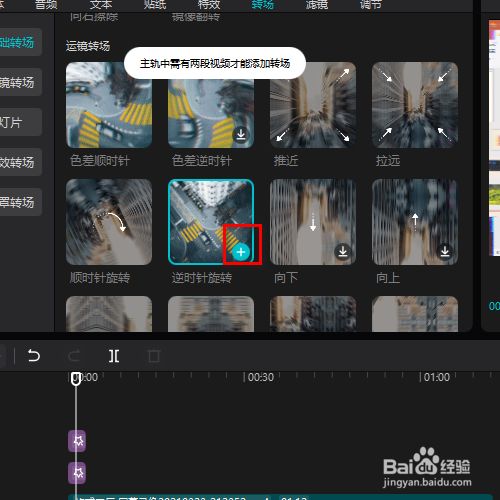
Task: Download the 向上 transition via its arrow icon
Action: click(445, 251)
